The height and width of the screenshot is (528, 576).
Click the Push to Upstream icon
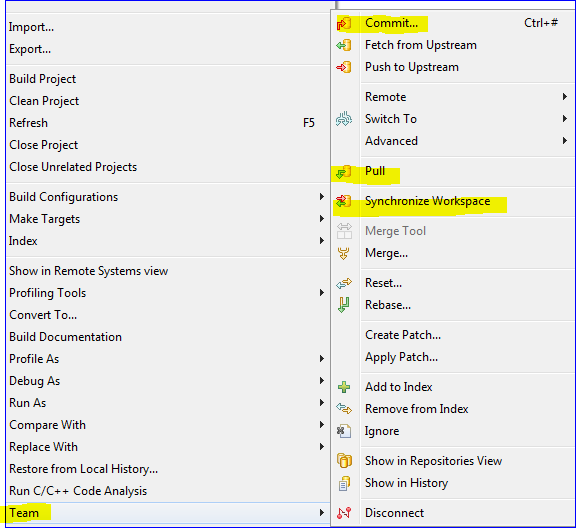(x=344, y=67)
